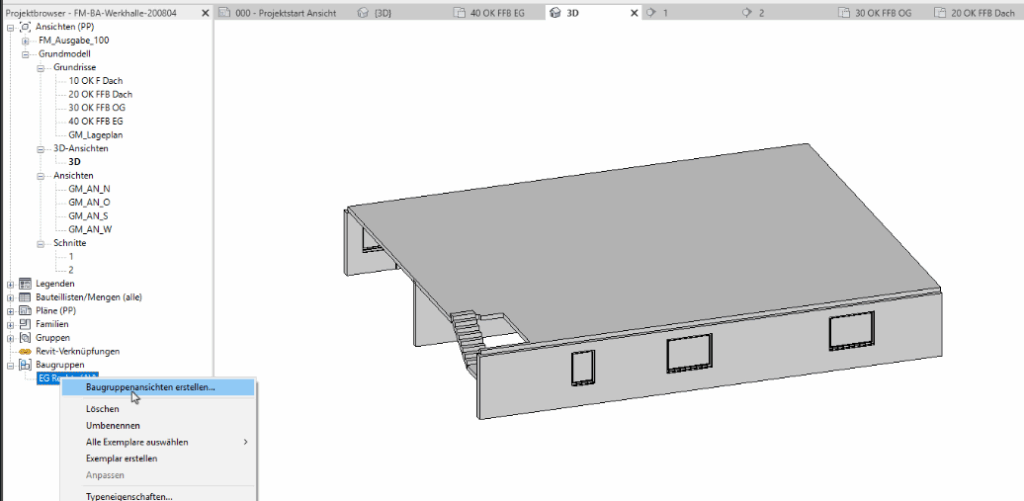Click the Ansichten (PP) views icon
1024x501 pixels.
point(25,27)
